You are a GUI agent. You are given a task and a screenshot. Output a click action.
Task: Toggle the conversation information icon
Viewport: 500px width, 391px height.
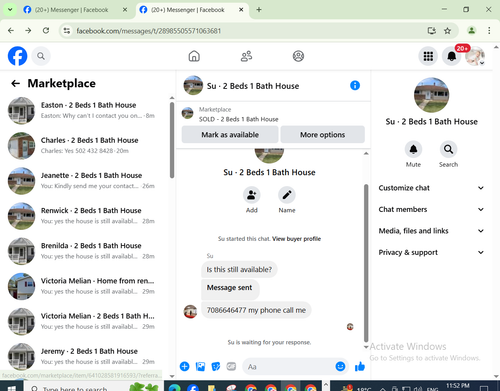point(355,85)
